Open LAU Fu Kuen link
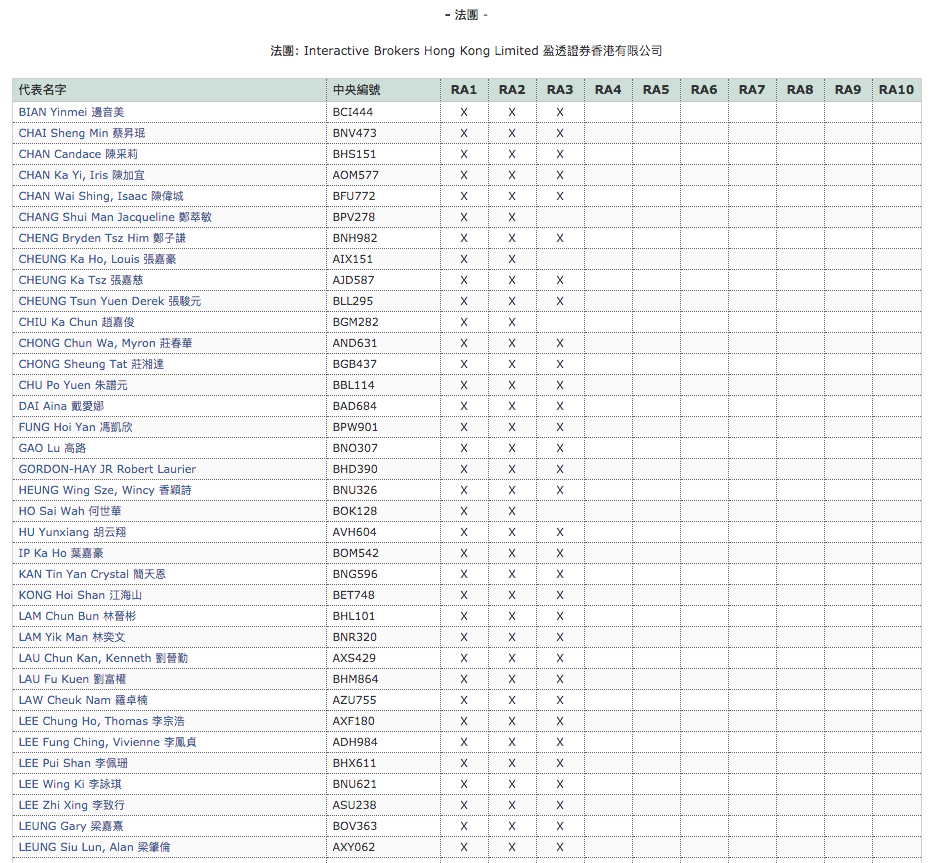 (72, 678)
